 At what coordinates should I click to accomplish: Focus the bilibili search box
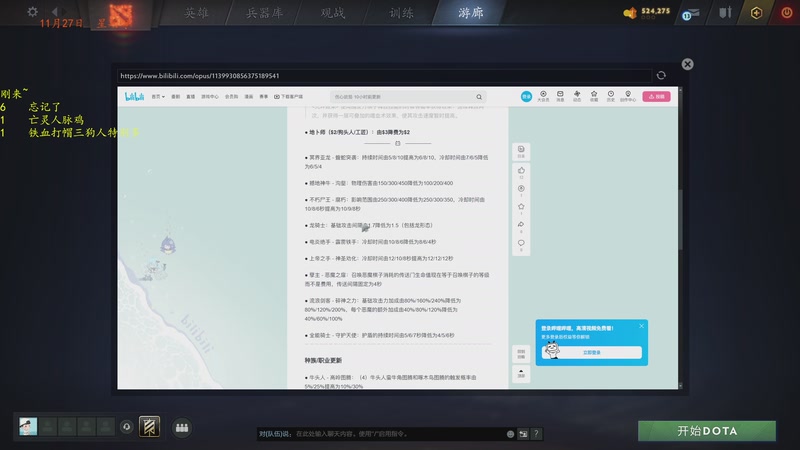tap(403, 96)
